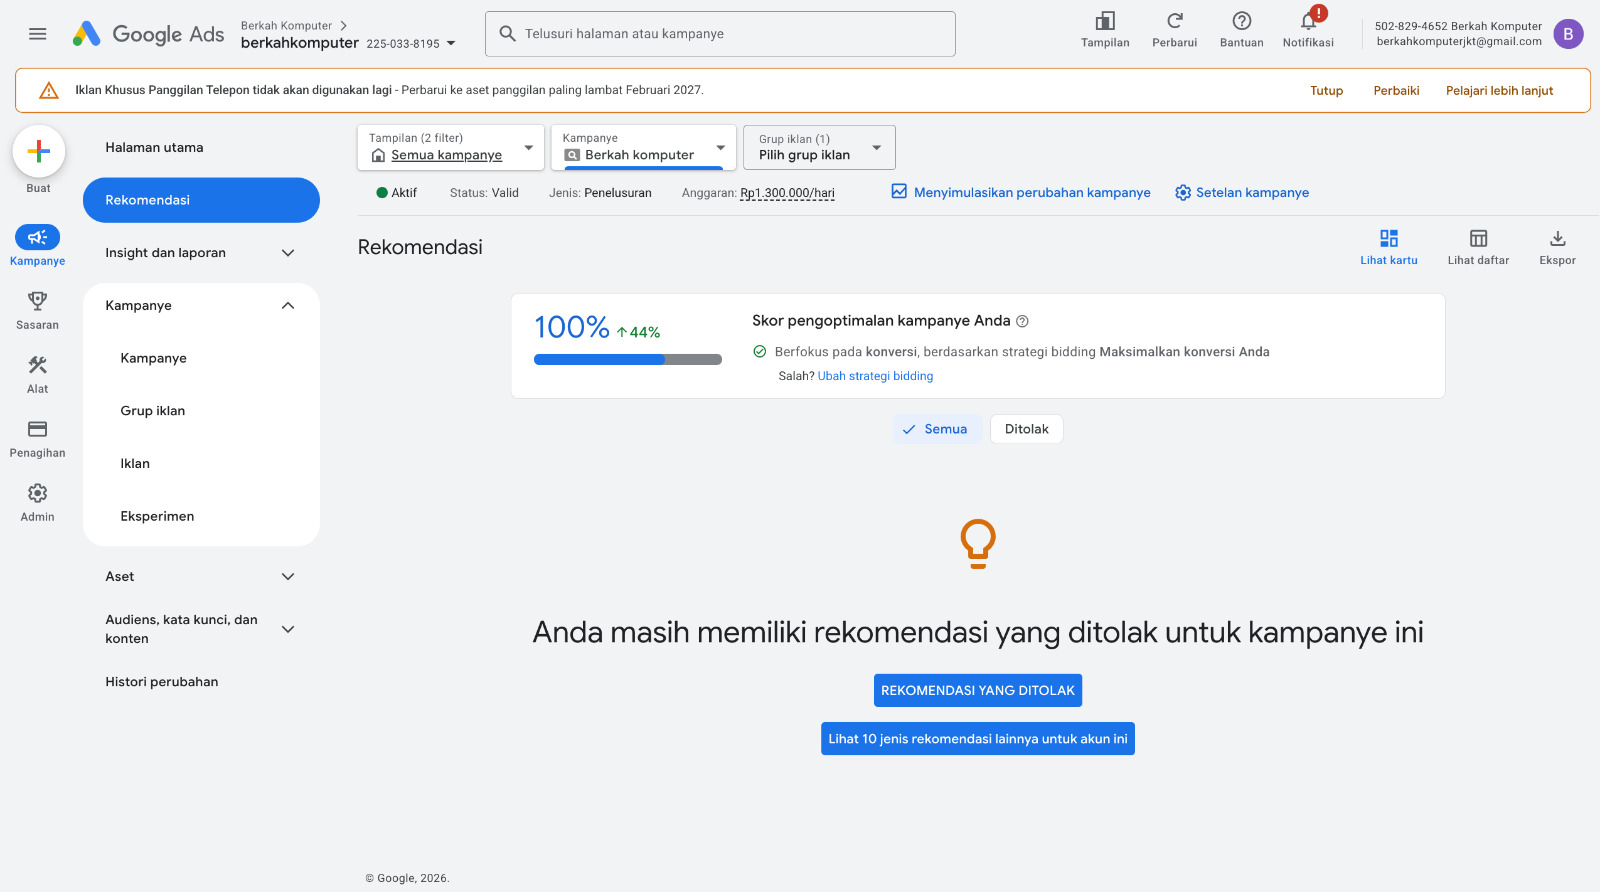Image resolution: width=1600 pixels, height=892 pixels.
Task: Click Pelajari lebih lanjut link
Action: click(x=1499, y=91)
